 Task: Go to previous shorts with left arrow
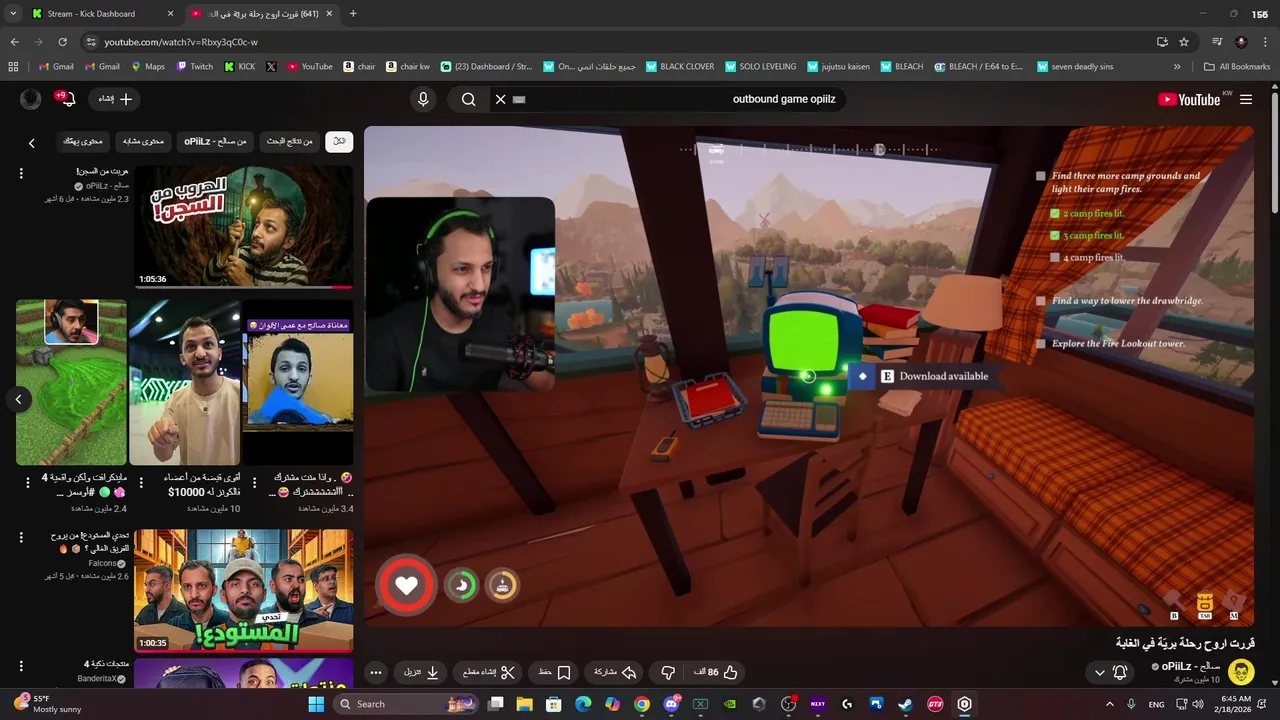tap(18, 400)
